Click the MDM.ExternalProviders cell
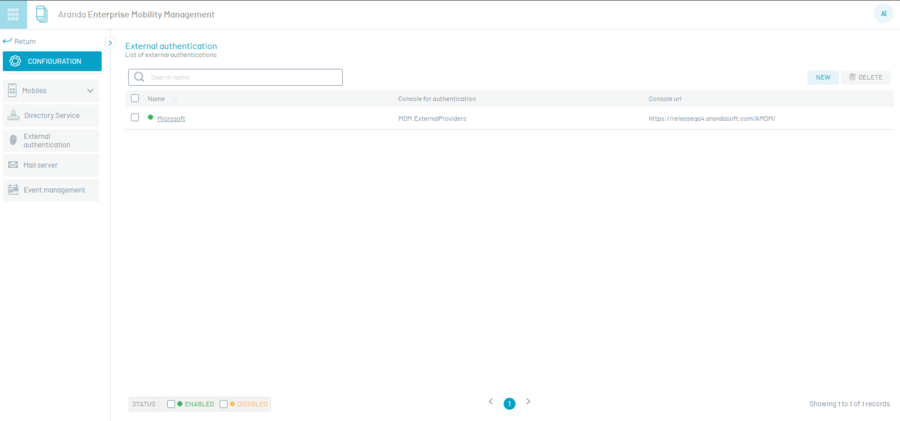This screenshot has width=900, height=421. click(432, 118)
